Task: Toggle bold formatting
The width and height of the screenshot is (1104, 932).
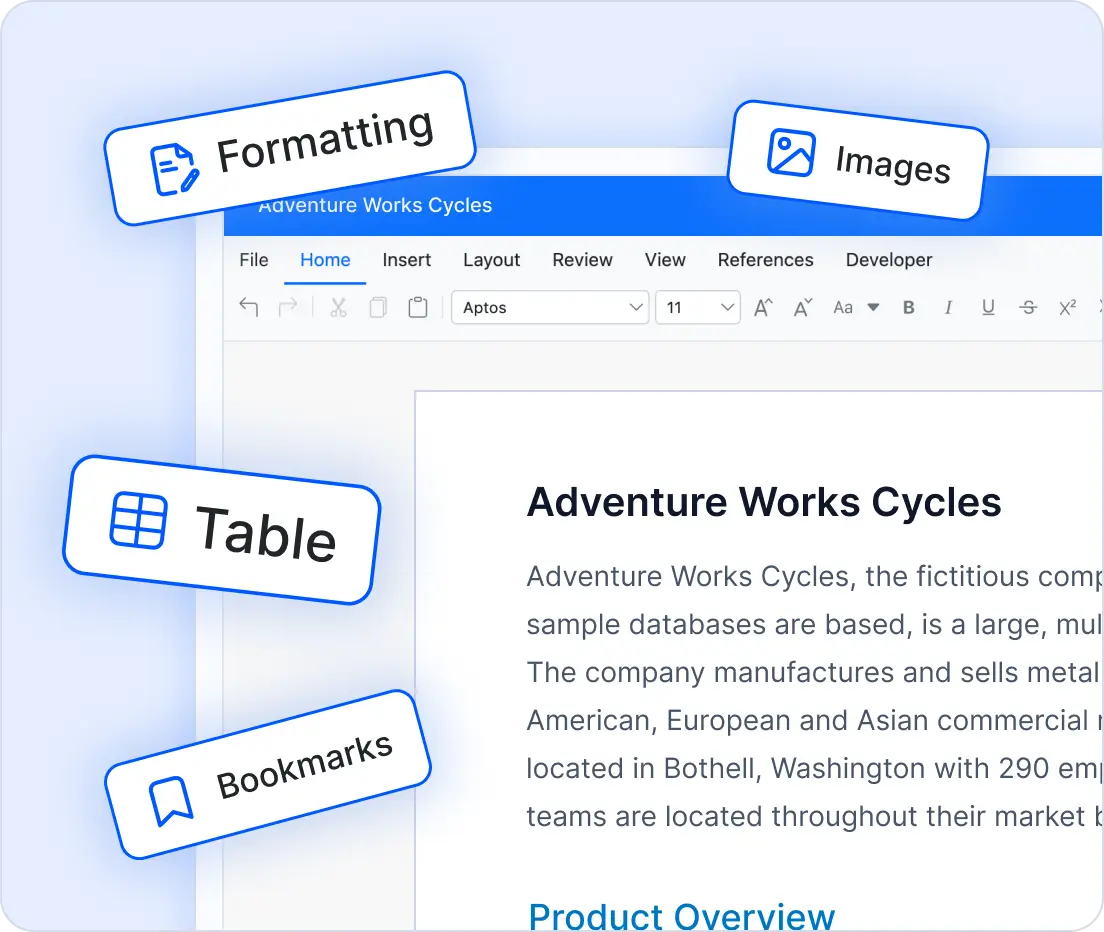Action: [908, 307]
